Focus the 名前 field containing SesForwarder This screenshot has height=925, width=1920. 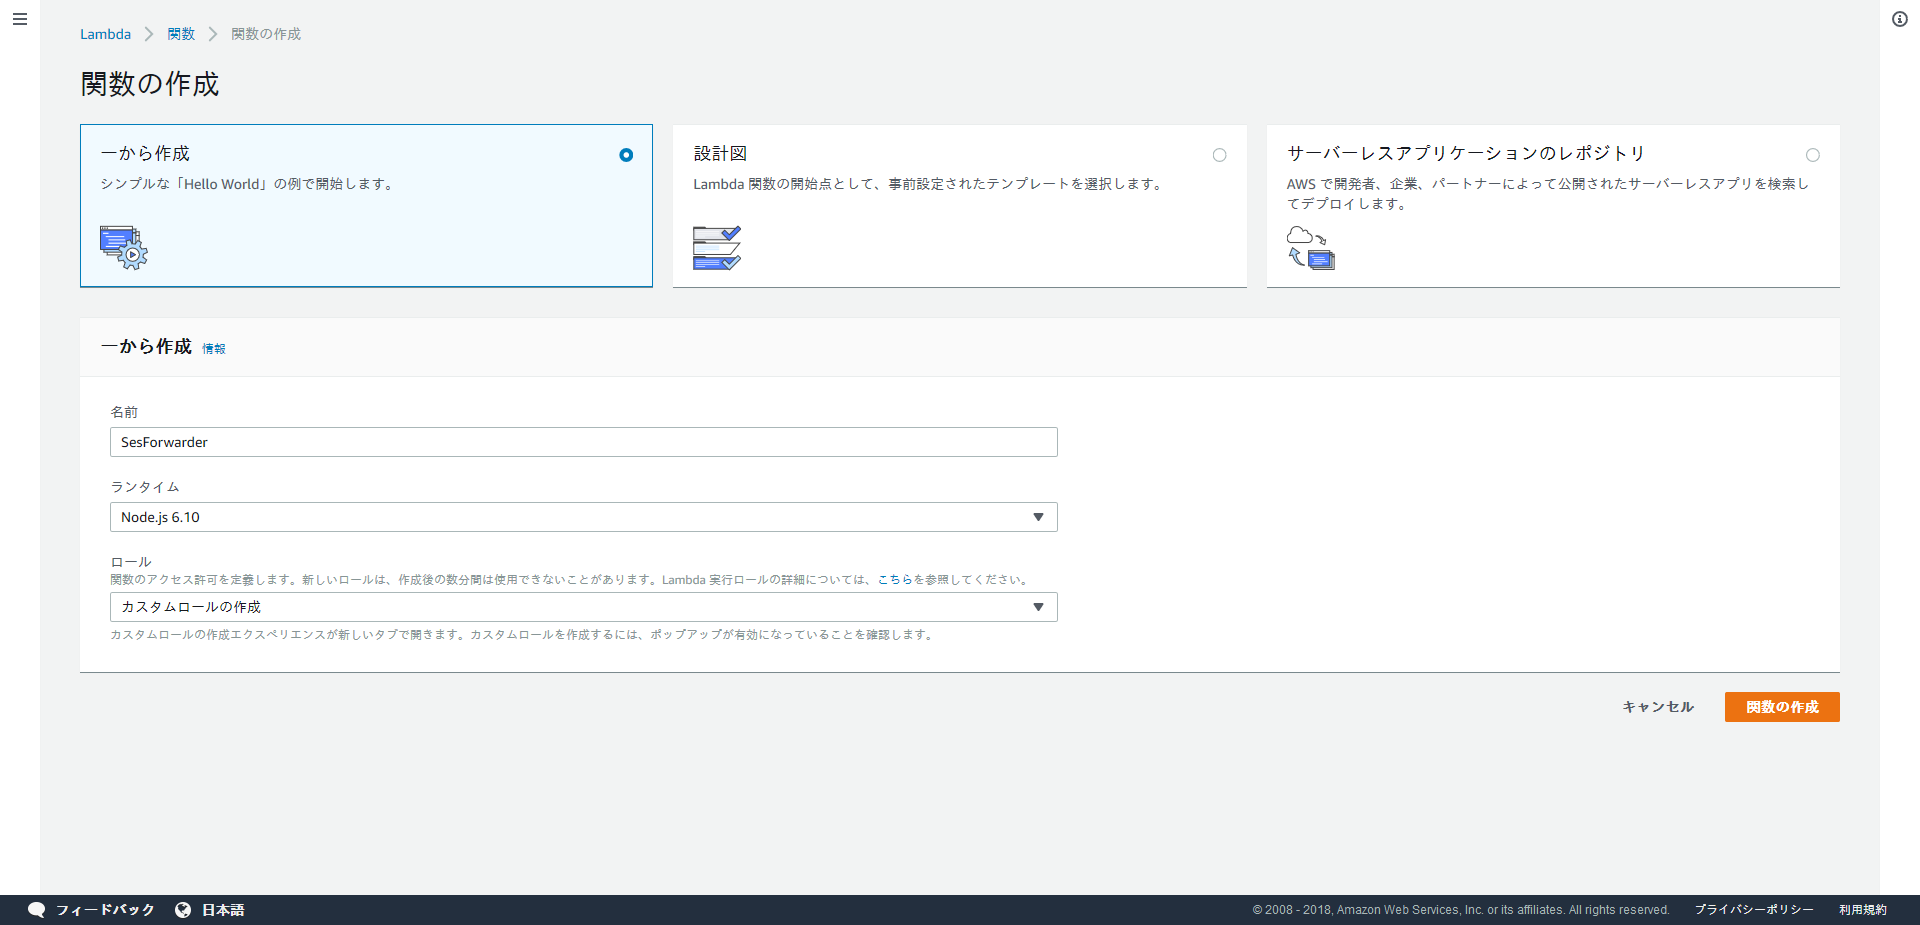584,442
